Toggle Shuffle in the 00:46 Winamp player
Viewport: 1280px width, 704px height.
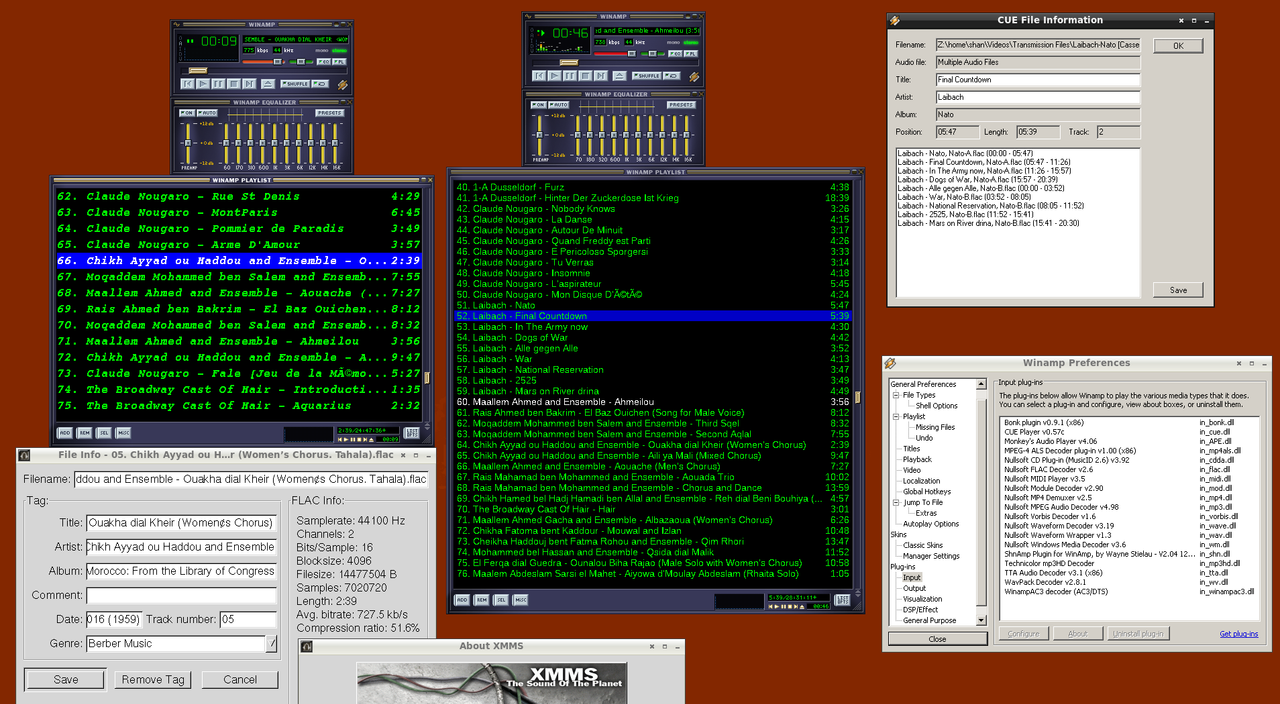pyautogui.click(x=647, y=76)
